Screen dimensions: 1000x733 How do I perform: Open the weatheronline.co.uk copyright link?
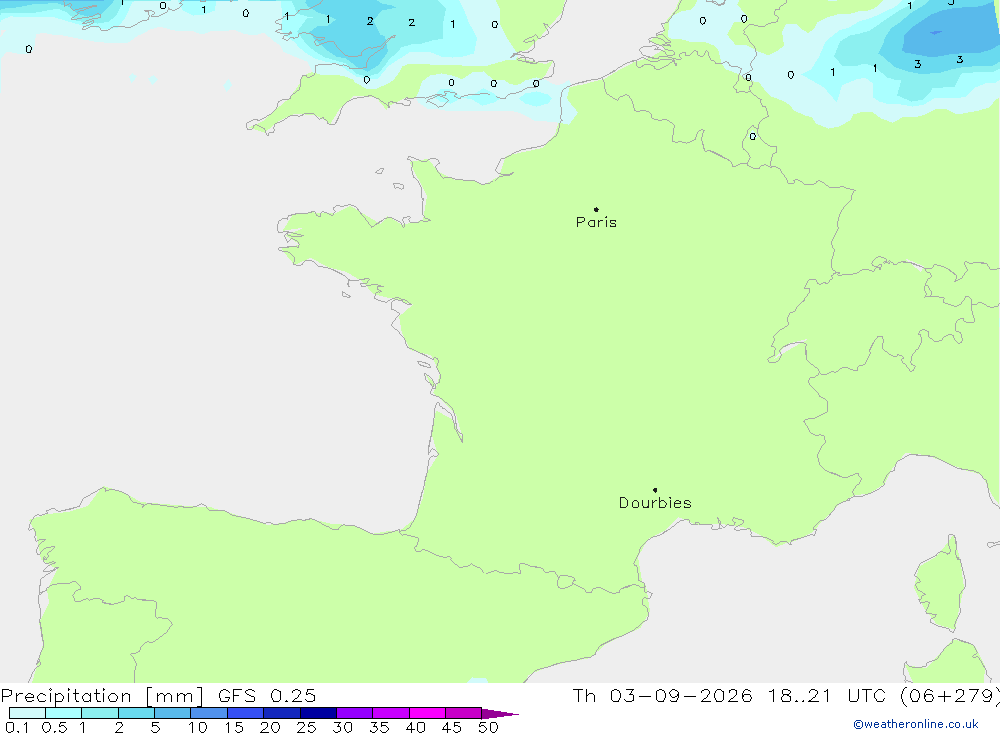(x=916, y=724)
